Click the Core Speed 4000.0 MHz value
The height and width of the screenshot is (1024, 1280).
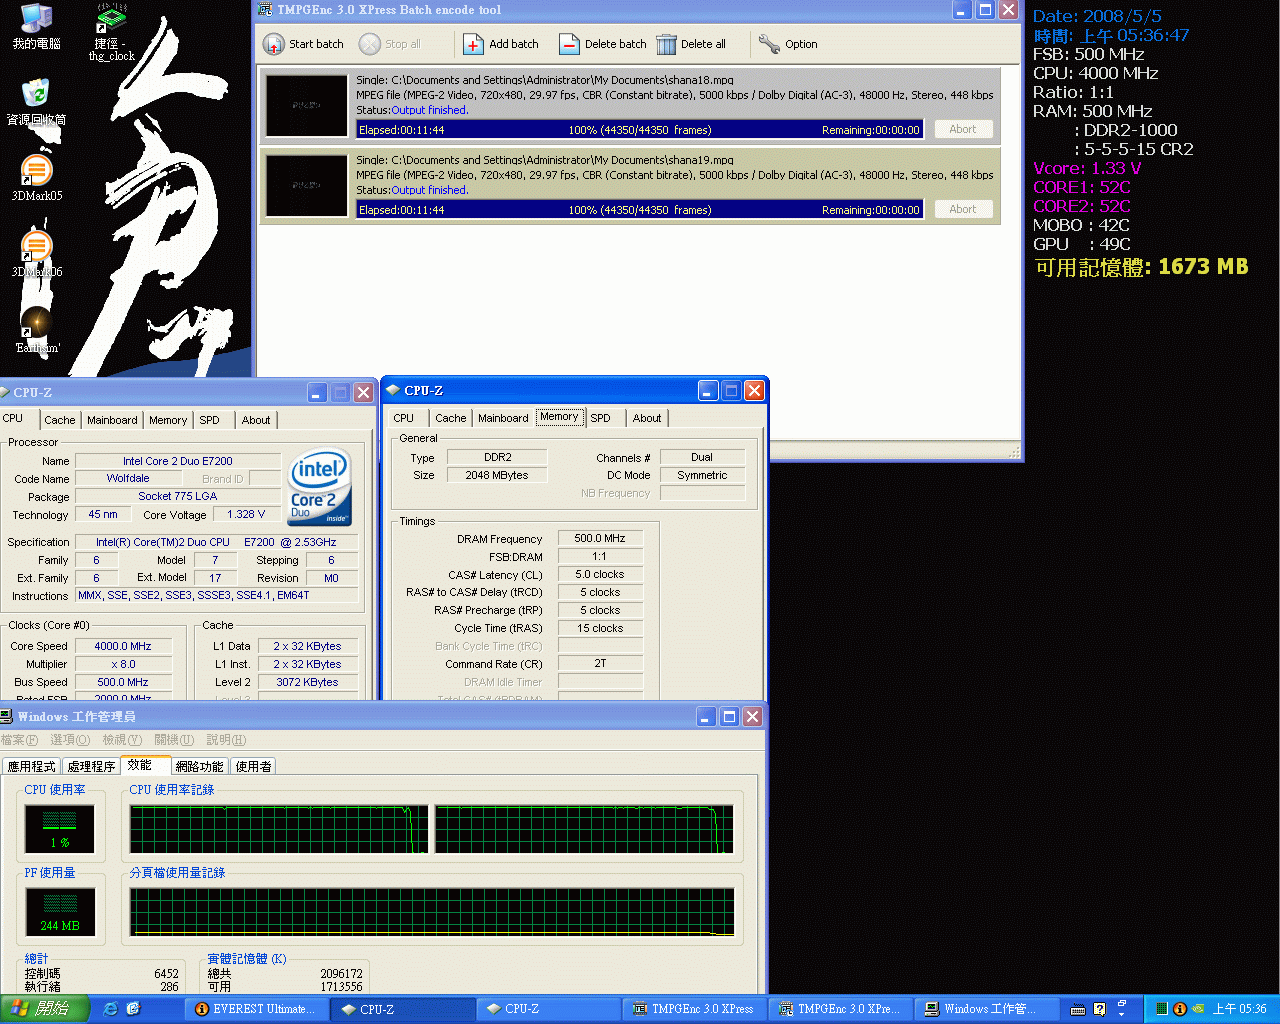tap(123, 646)
